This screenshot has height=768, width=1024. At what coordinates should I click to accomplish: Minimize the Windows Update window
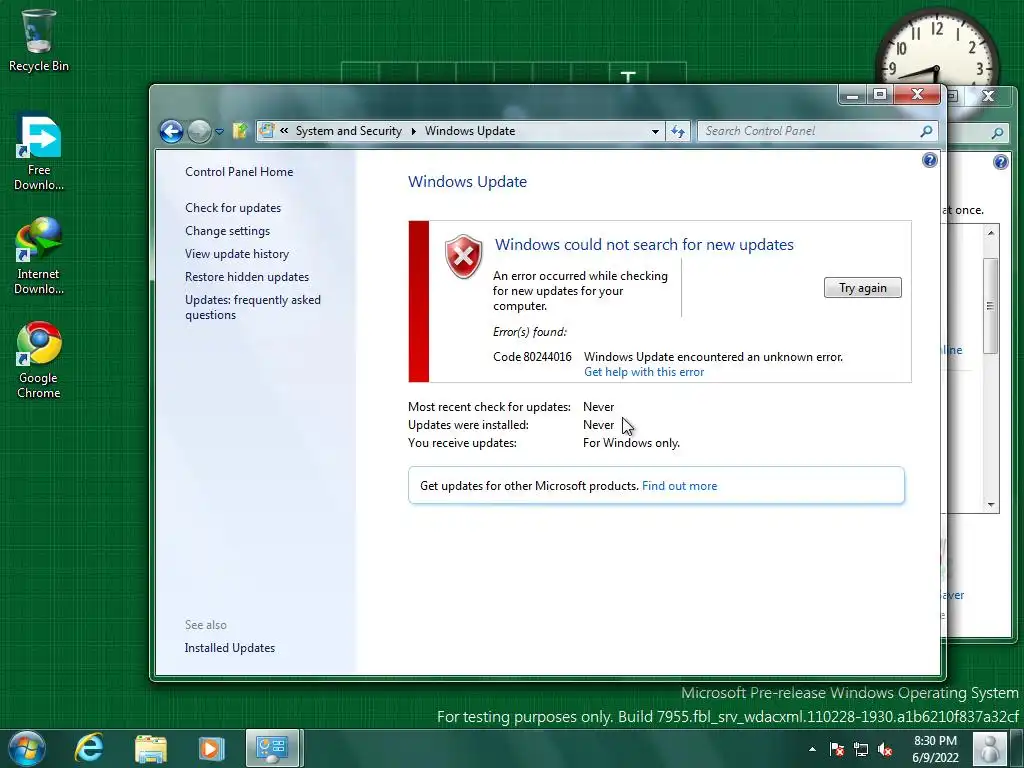[852, 95]
